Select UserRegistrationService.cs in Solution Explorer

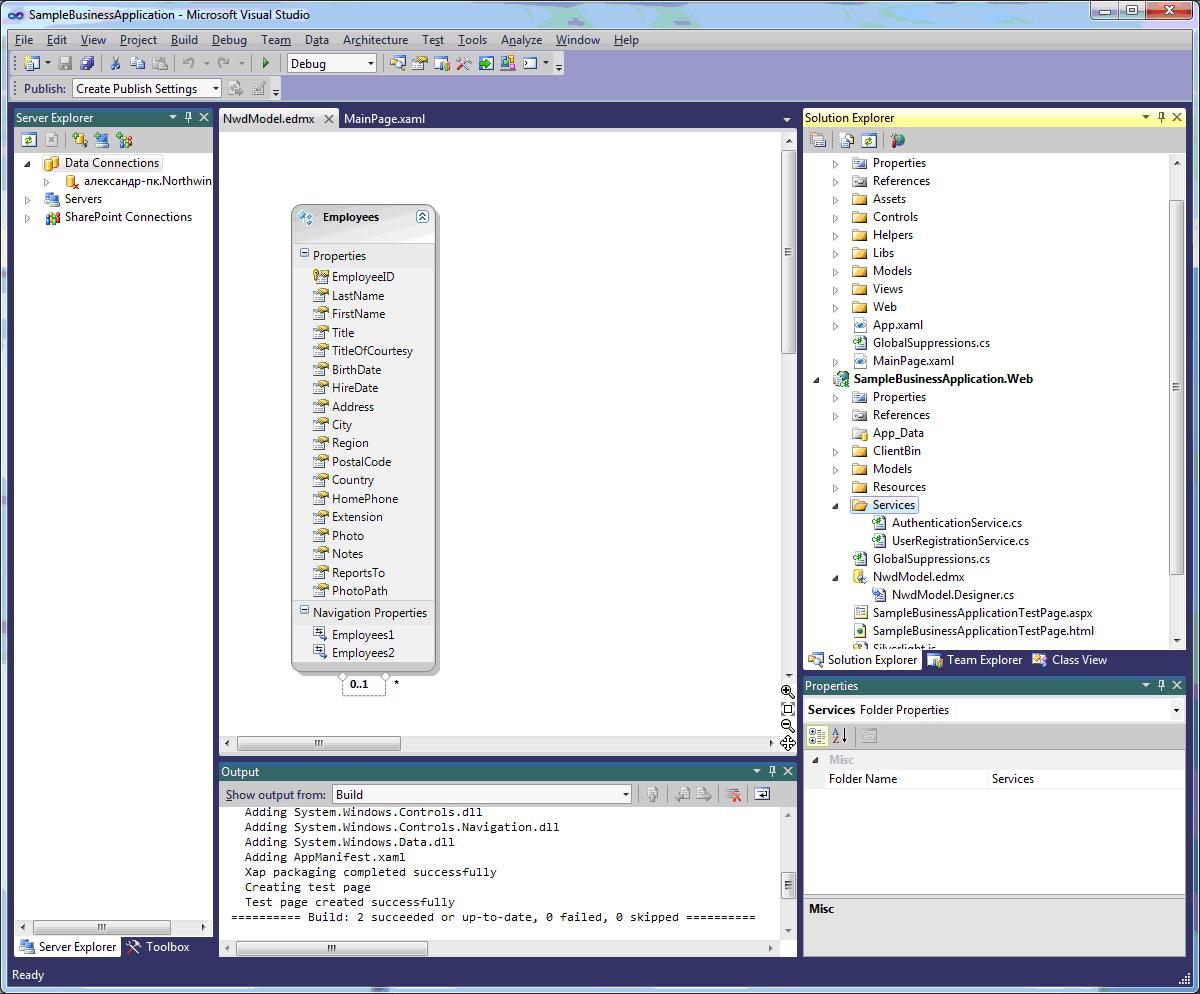[960, 541]
